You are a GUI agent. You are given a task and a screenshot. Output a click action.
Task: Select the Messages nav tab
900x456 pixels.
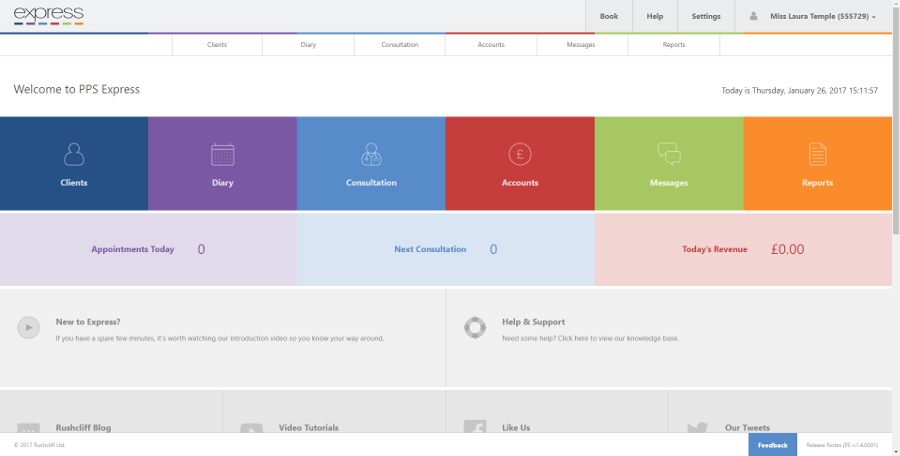[x=581, y=45]
